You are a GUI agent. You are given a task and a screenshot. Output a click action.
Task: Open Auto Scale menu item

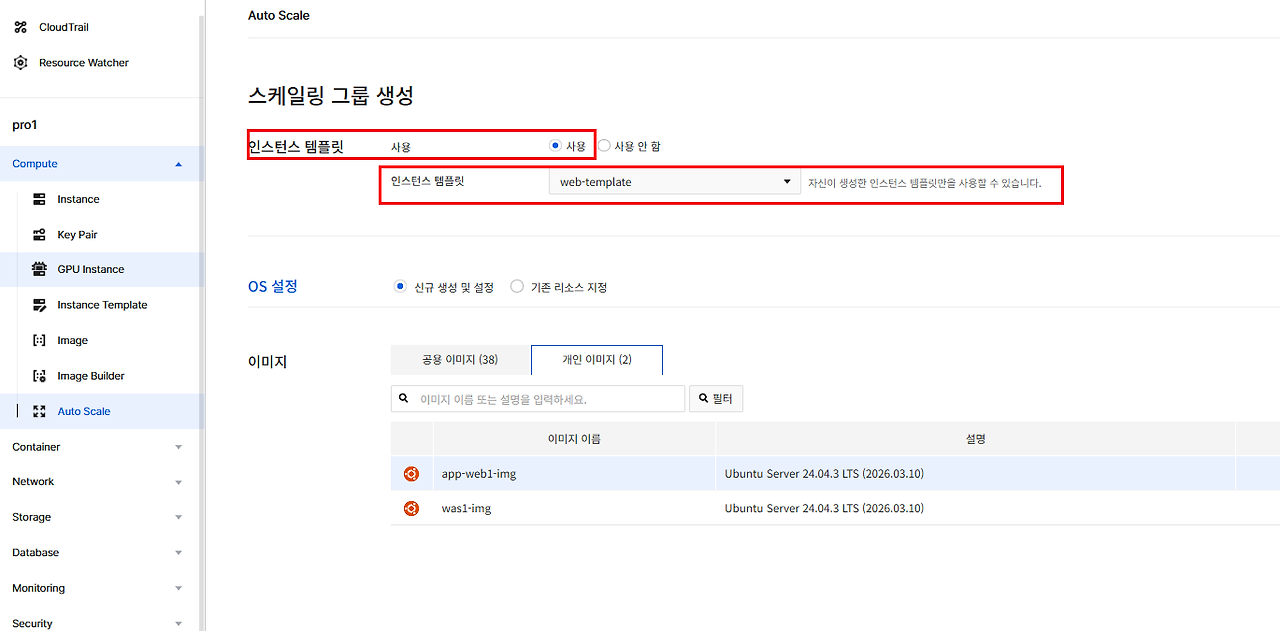(84, 411)
